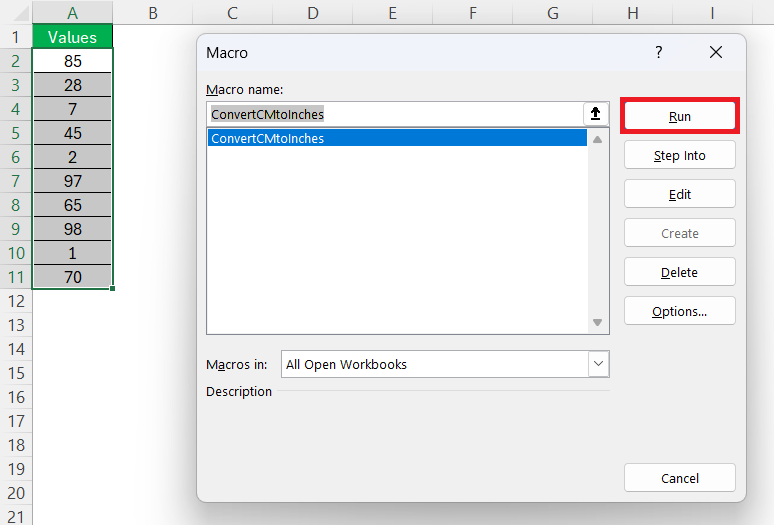The image size is (774, 525).
Task: Select column H header
Action: tap(632, 13)
